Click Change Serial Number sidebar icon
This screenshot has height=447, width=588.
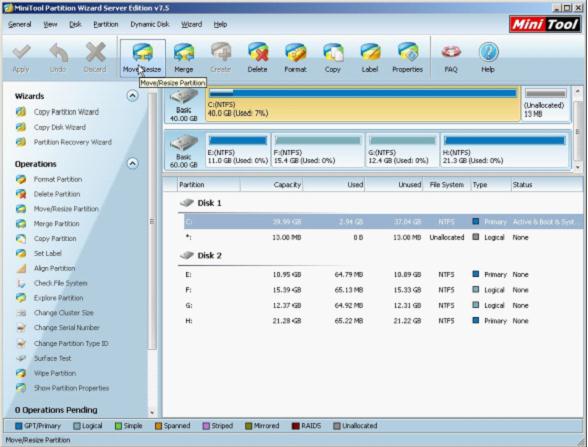[21, 328]
